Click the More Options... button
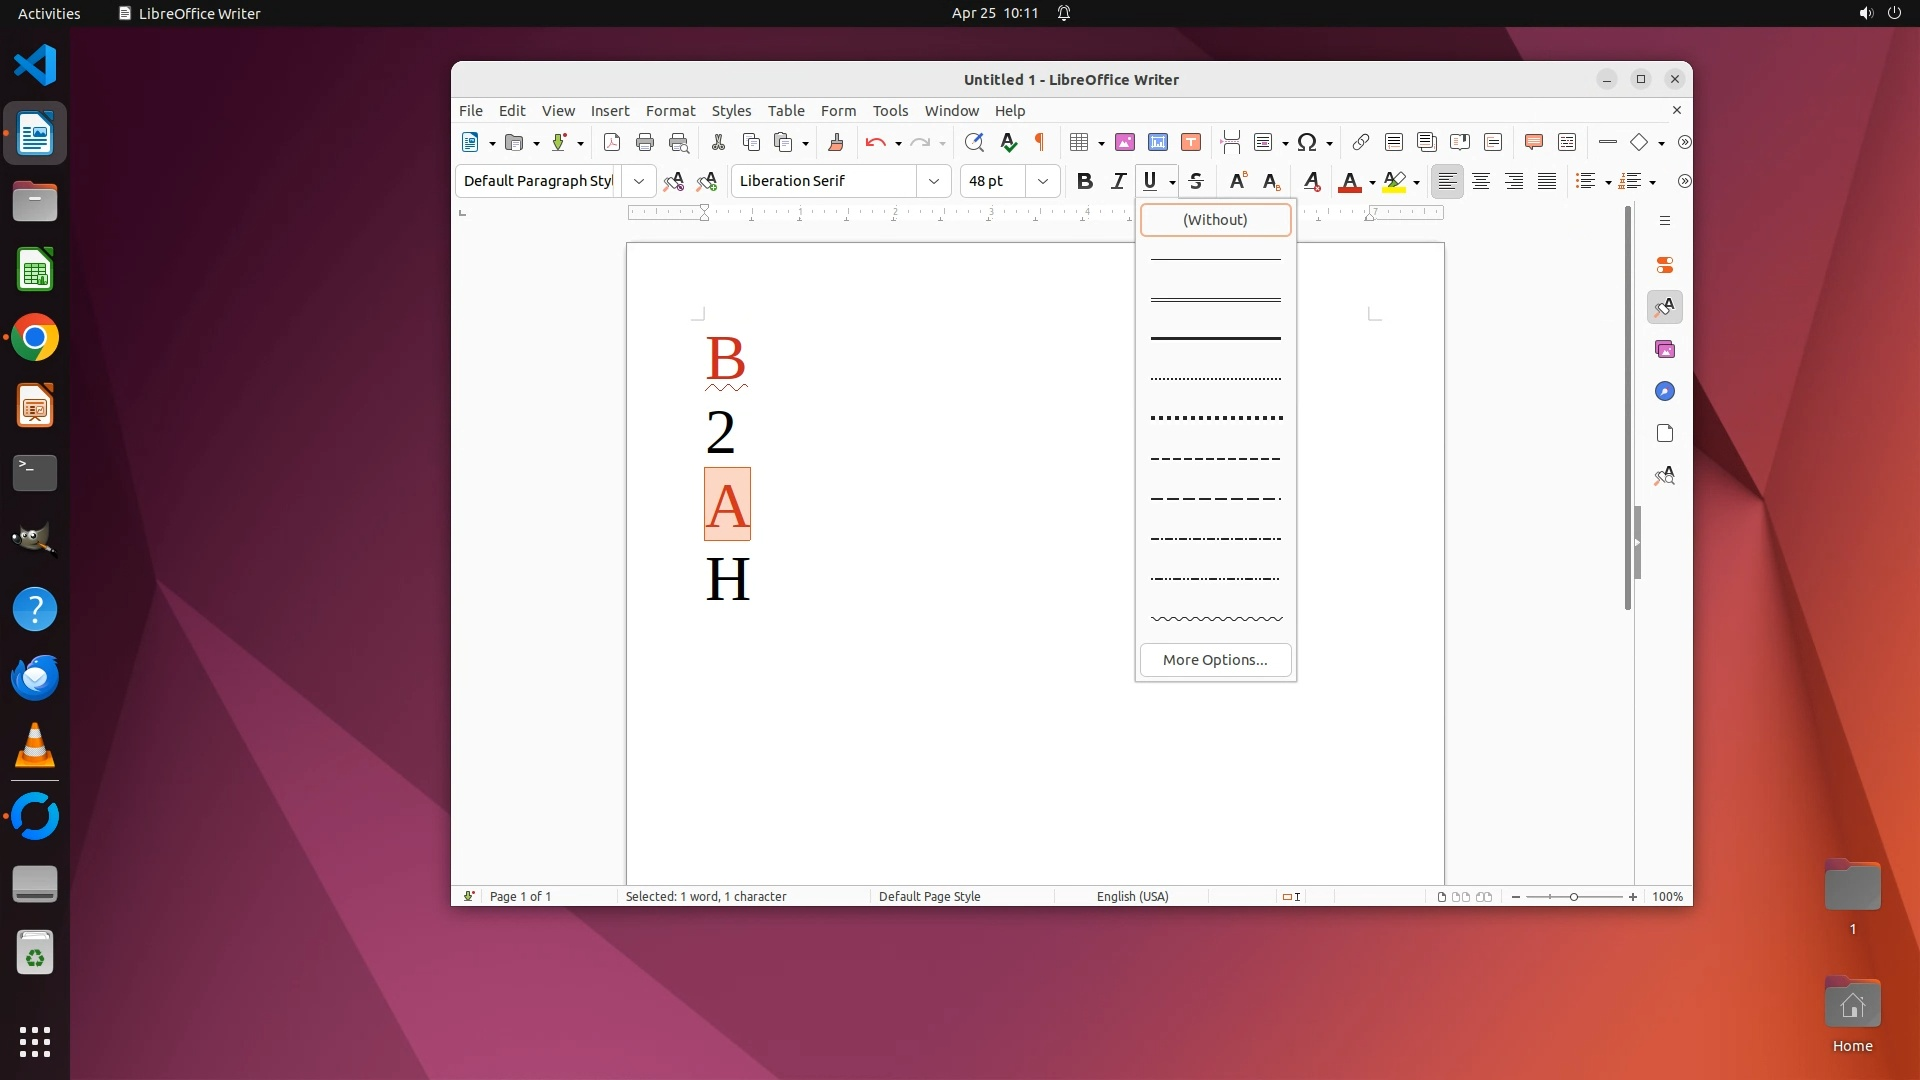The height and width of the screenshot is (1080, 1920). (x=1215, y=660)
